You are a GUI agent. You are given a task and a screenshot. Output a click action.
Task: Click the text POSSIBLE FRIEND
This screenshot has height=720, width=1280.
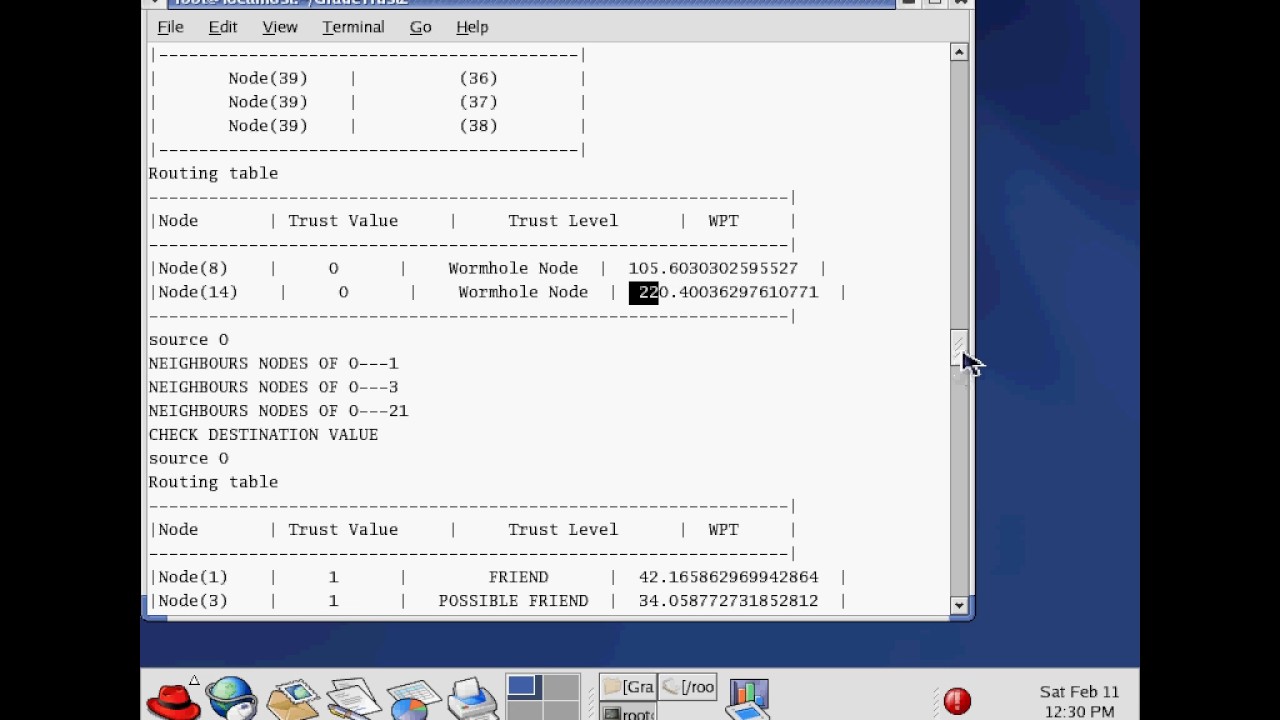[x=513, y=601]
